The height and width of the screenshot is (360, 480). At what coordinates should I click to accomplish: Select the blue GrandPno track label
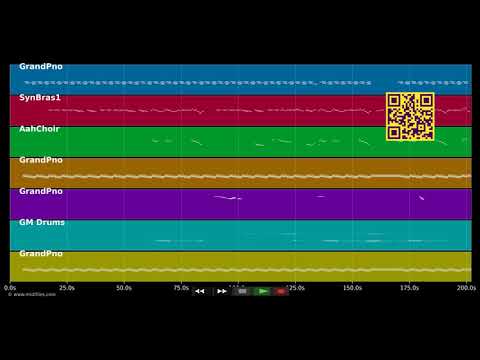41,66
